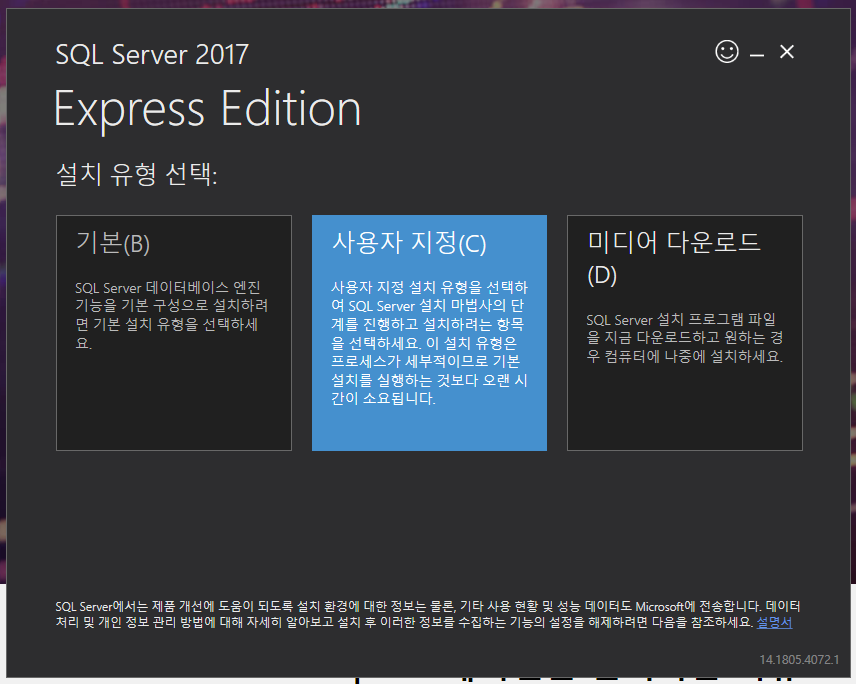Image resolution: width=856 pixels, height=684 pixels.
Task: Click the 기본(B) card heading
Action: [x=105, y=241]
